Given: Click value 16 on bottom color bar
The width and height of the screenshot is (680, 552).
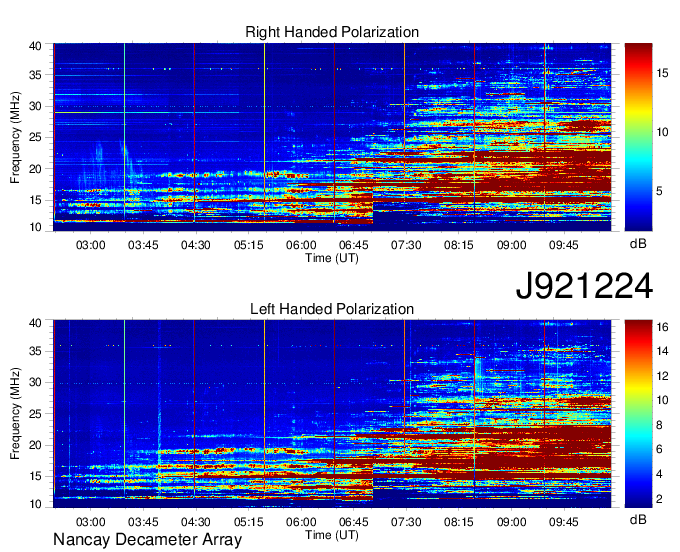Looking at the screenshot, I should pos(662,327).
